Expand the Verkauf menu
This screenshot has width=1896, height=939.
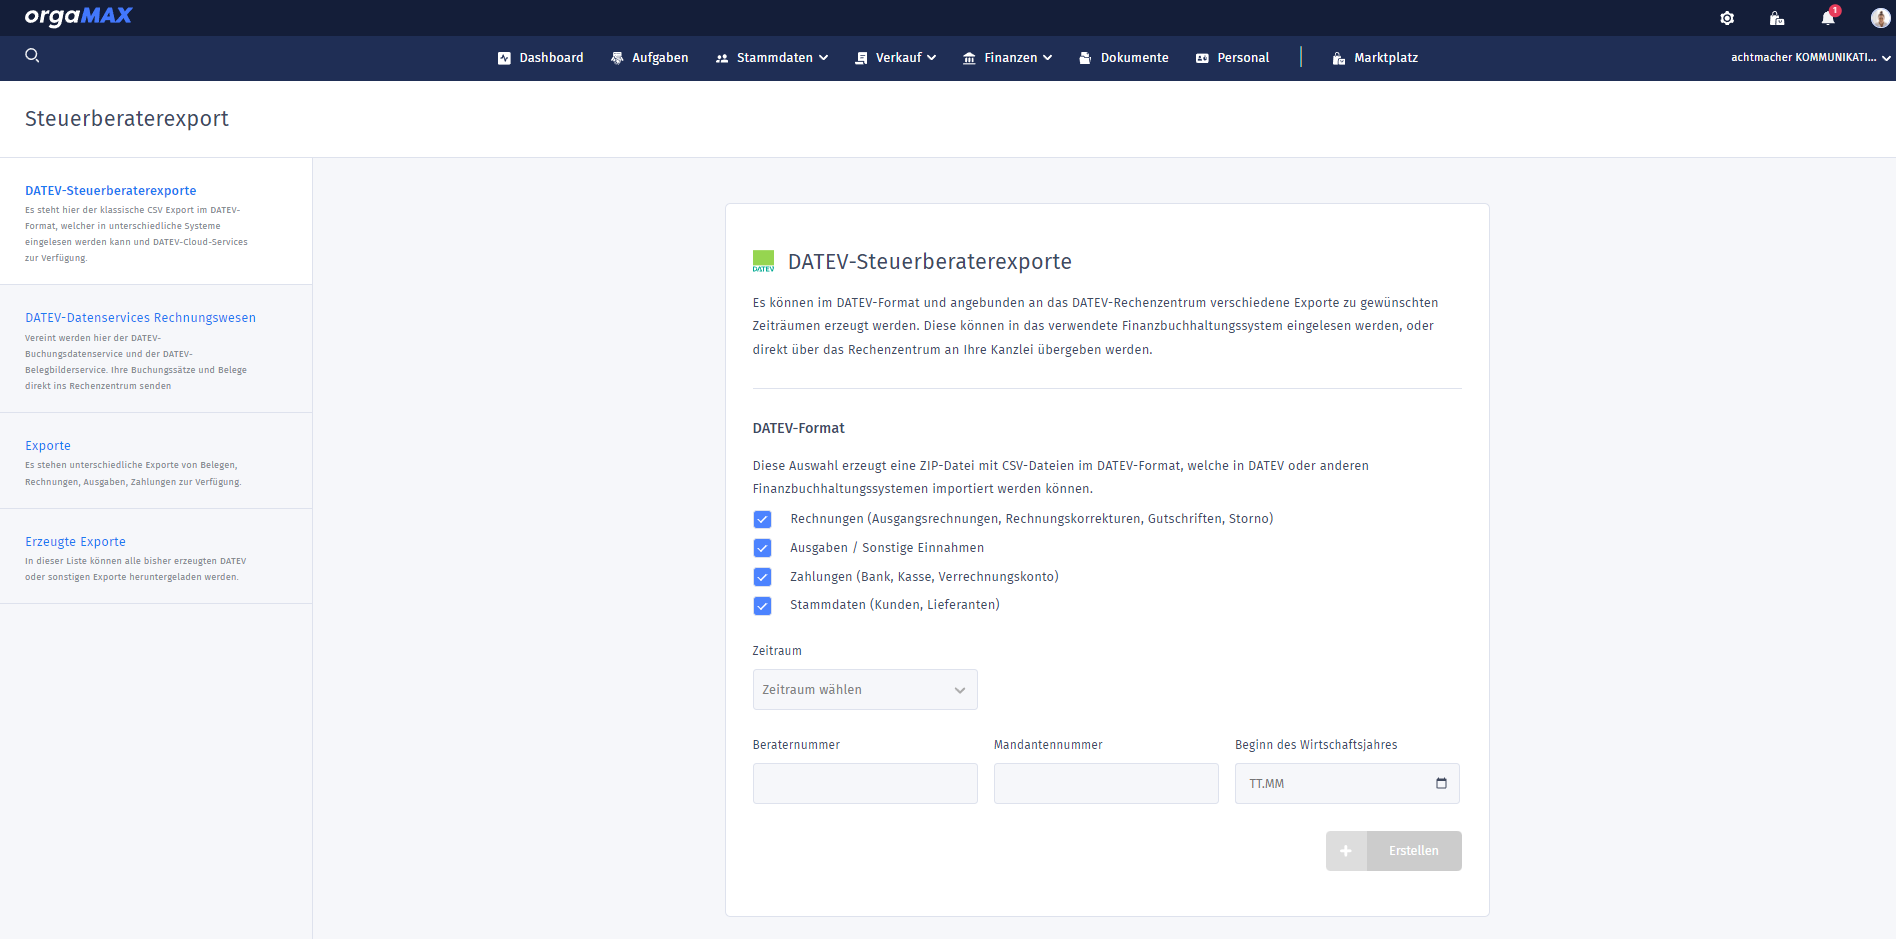click(x=896, y=58)
